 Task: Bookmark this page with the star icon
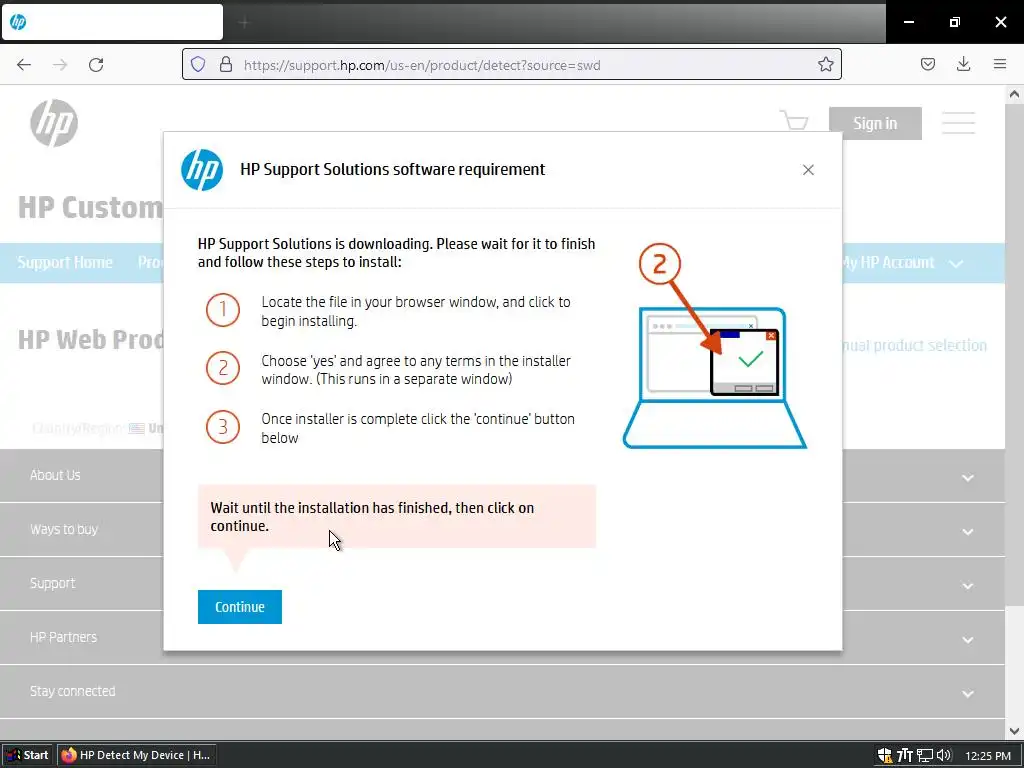pyautogui.click(x=825, y=64)
